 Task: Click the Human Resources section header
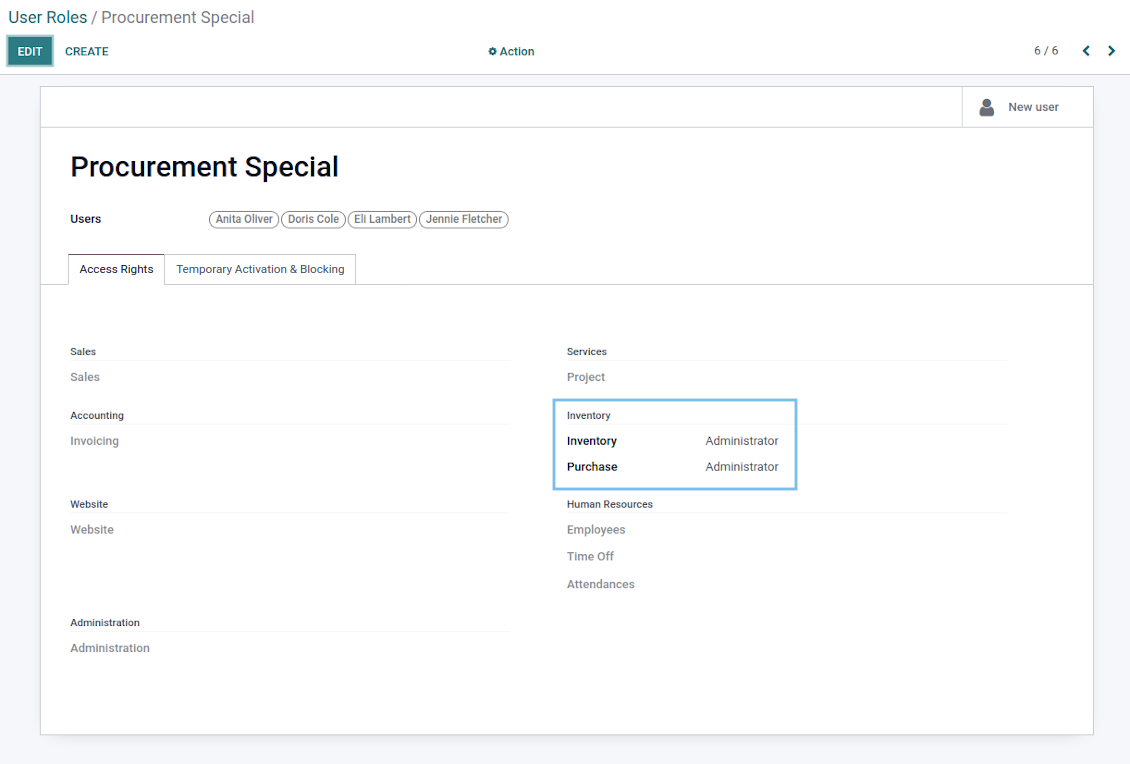point(610,505)
